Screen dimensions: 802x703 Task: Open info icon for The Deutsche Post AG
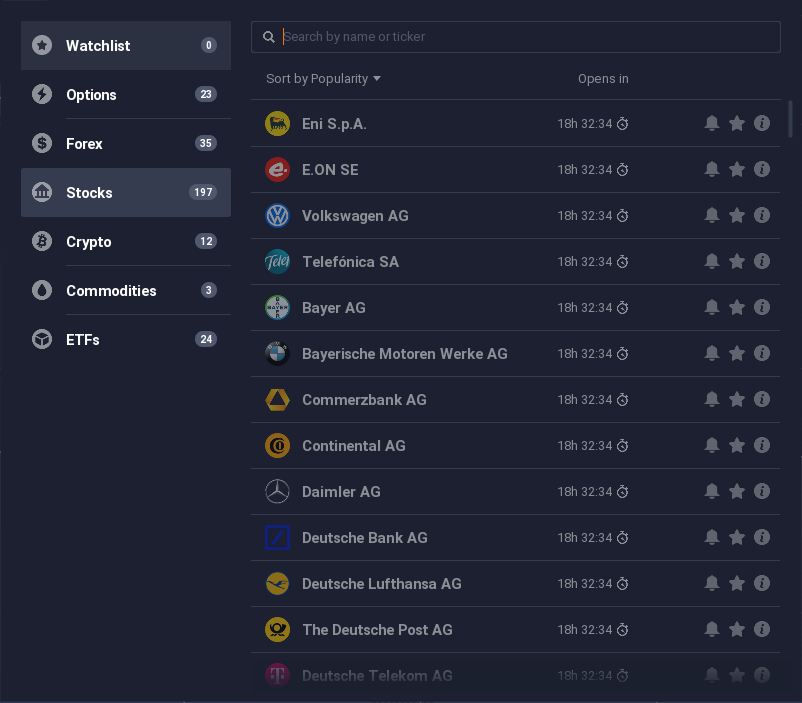pyautogui.click(x=762, y=629)
